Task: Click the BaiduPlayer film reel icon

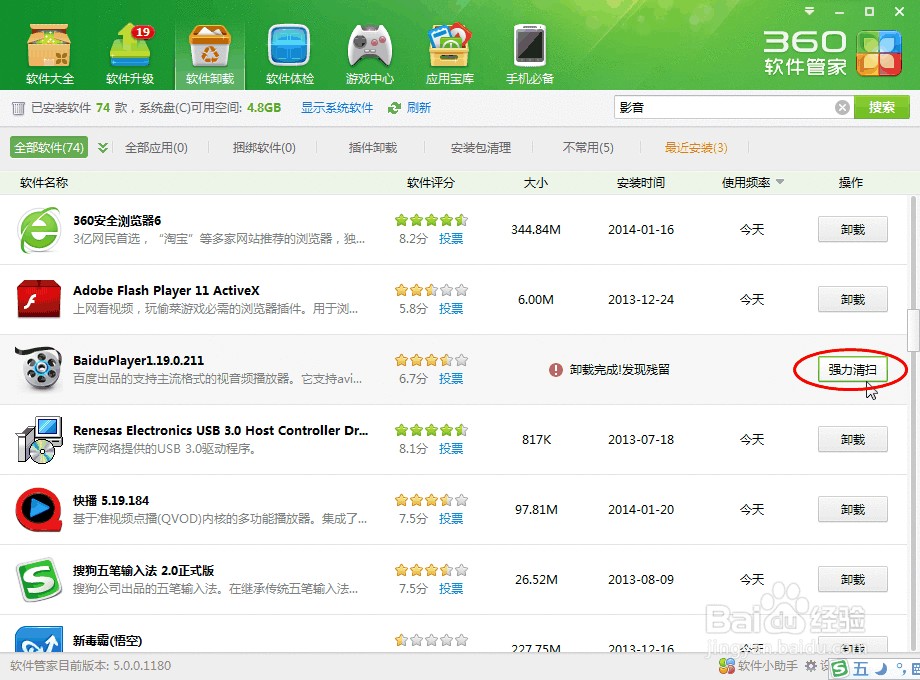Action: [x=39, y=368]
